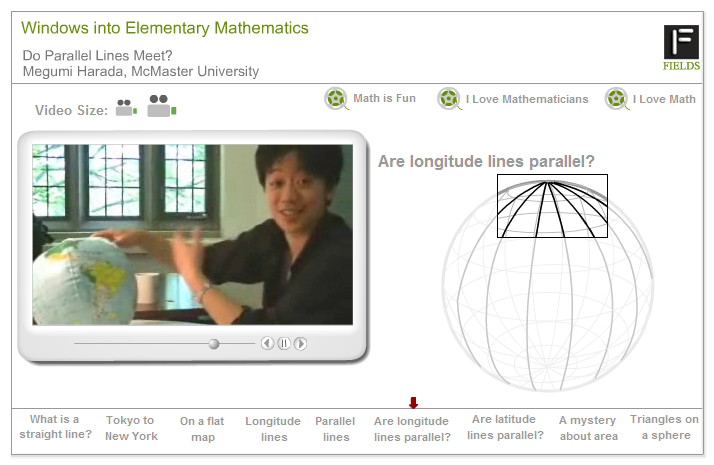Pause the video with the pause button
The image size is (714, 465).
tap(284, 343)
